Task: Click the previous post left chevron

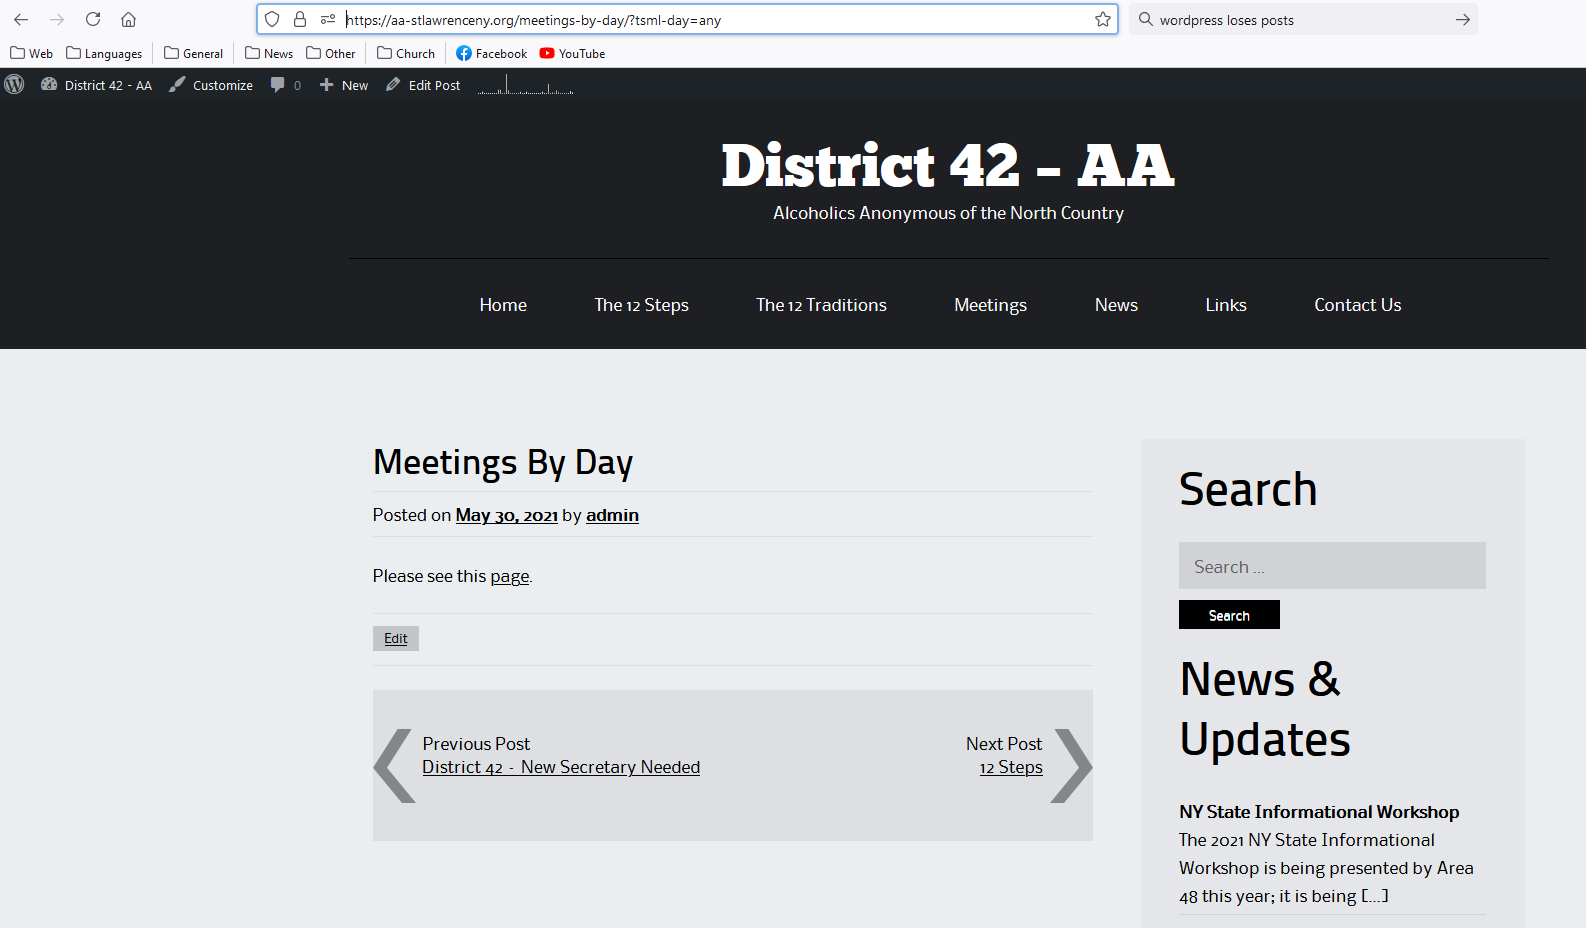Action: [394, 766]
